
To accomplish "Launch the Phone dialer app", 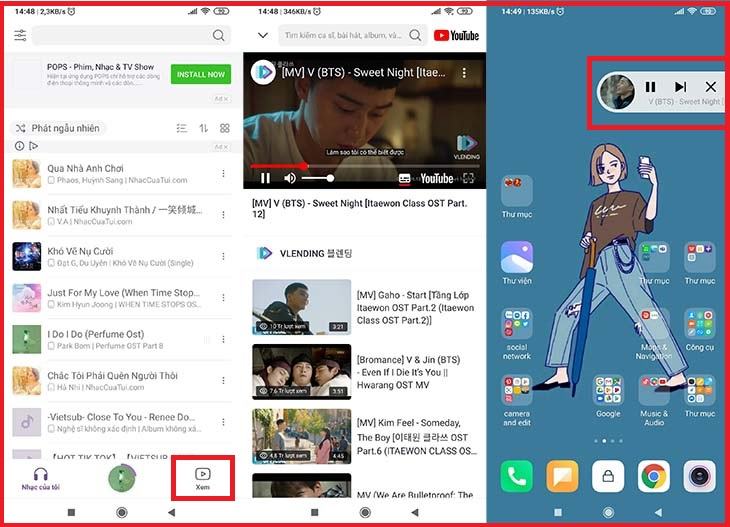I will point(517,476).
